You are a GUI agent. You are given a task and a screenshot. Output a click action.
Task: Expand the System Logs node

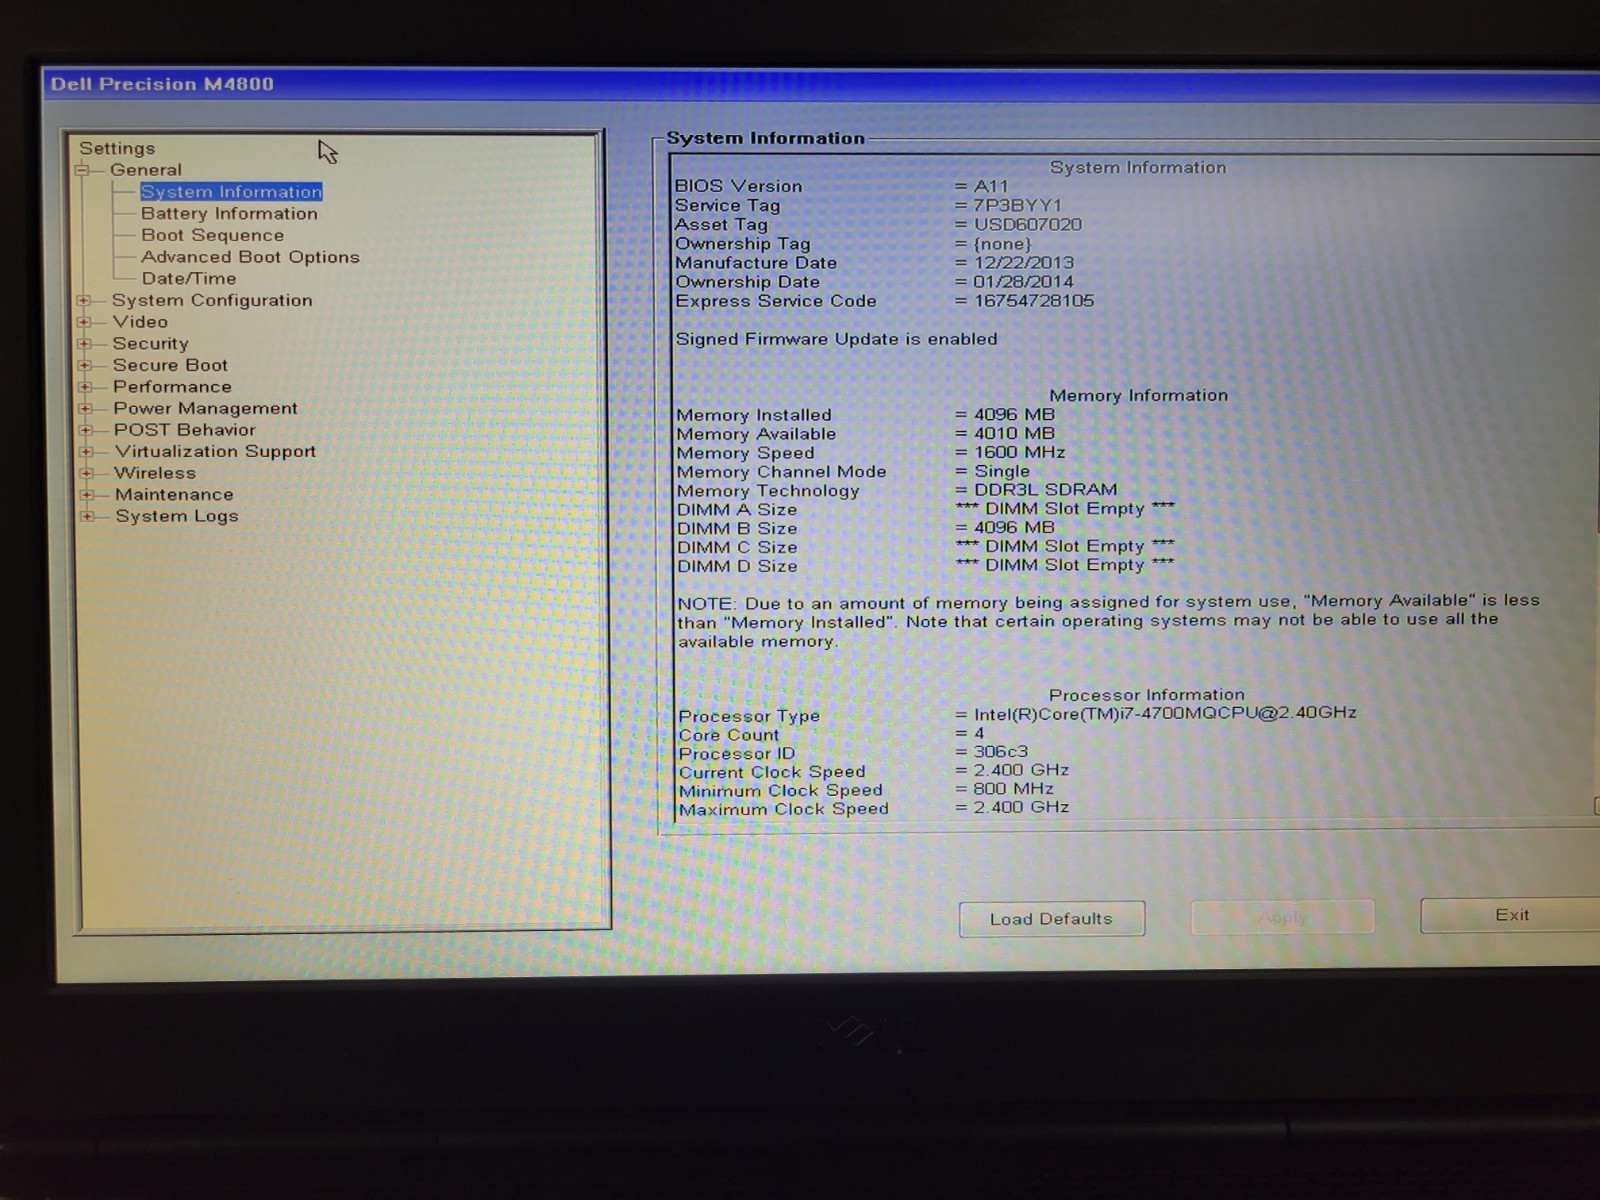click(x=88, y=517)
